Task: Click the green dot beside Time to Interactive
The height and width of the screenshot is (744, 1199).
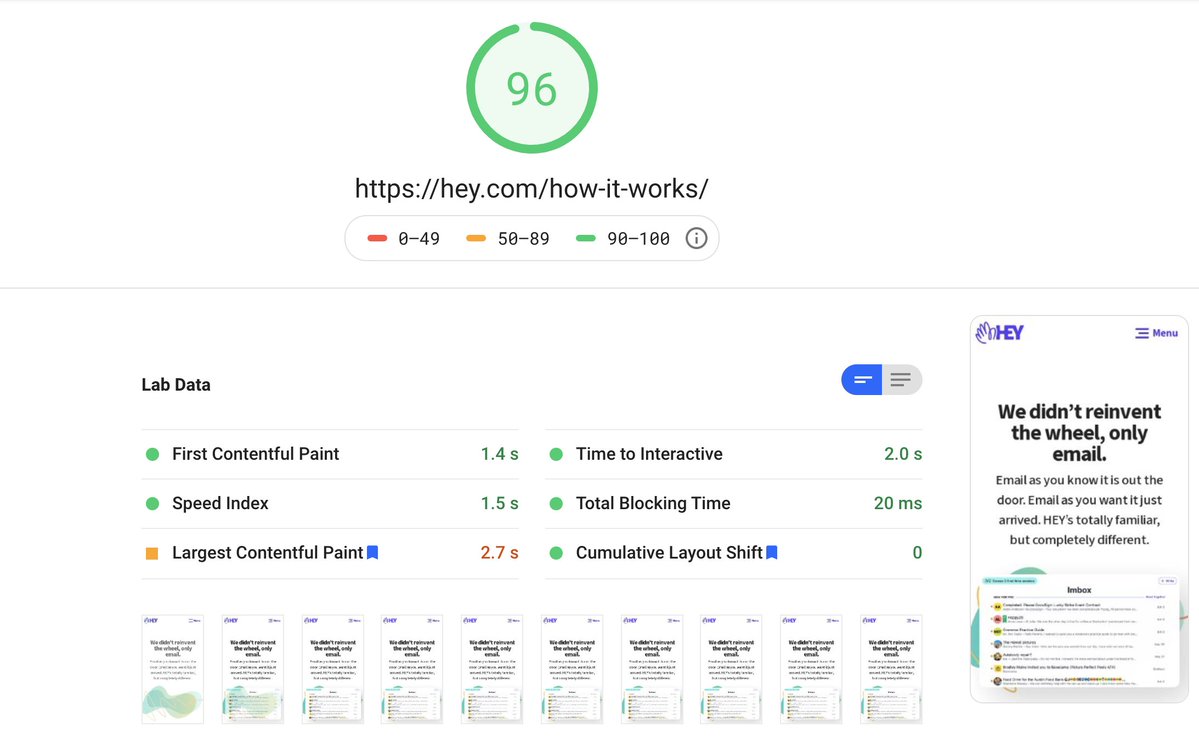Action: [x=556, y=454]
